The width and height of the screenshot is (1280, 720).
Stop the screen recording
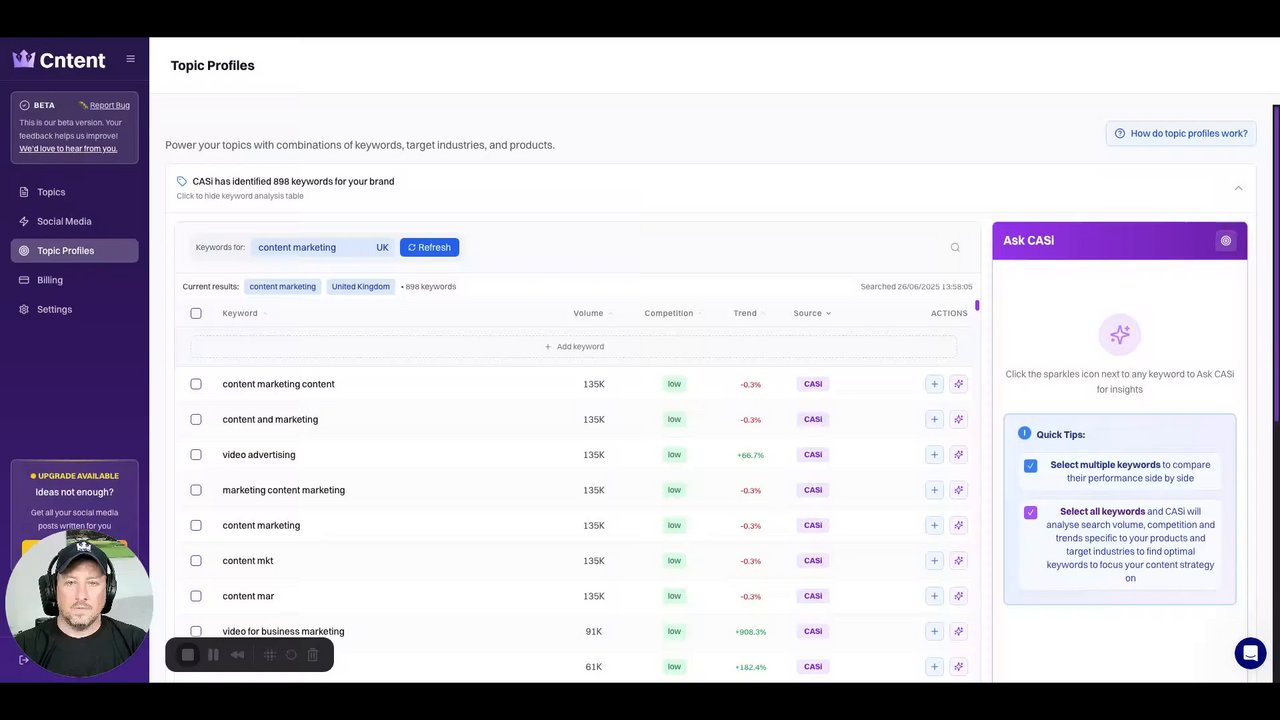(187, 655)
